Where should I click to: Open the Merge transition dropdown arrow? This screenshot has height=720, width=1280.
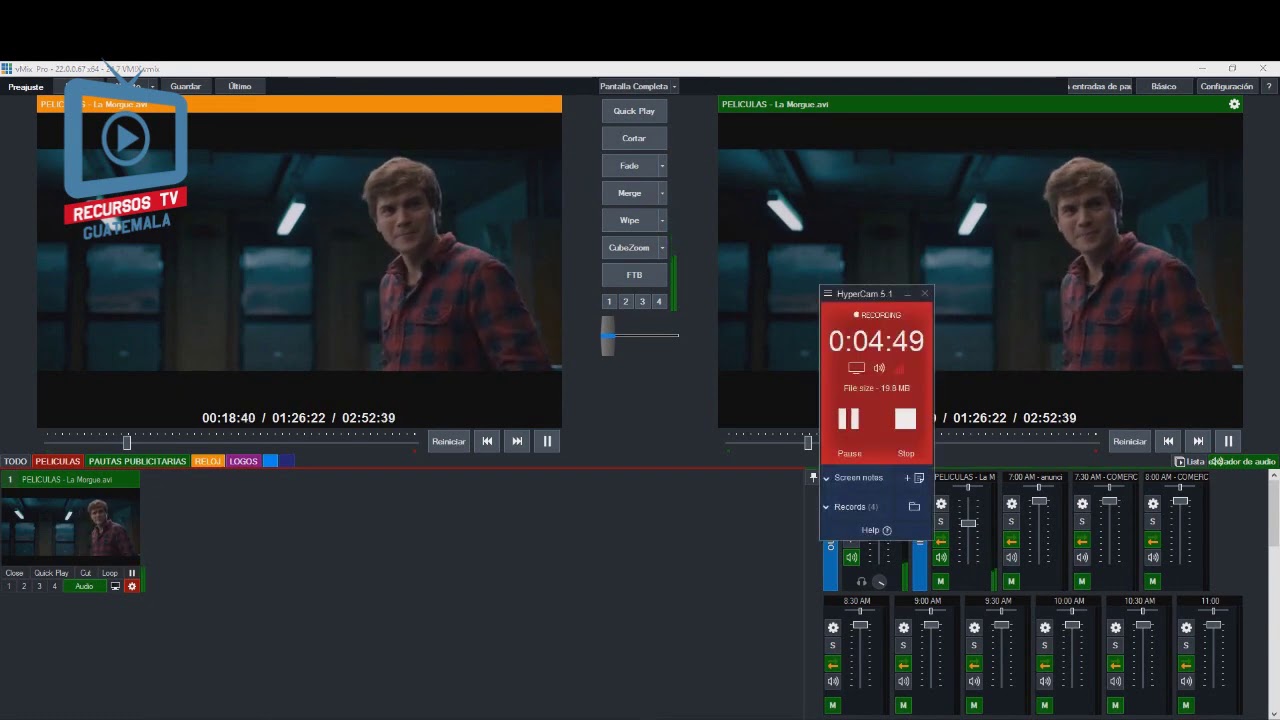pos(662,193)
